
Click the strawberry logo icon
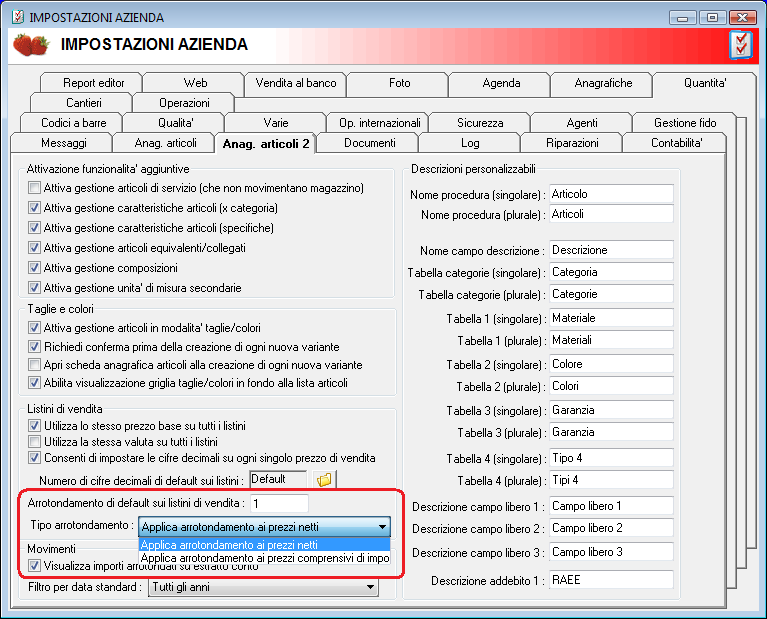(31, 45)
